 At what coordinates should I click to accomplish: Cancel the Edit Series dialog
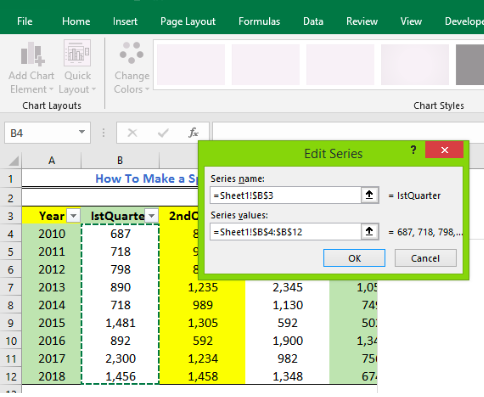pos(425,258)
